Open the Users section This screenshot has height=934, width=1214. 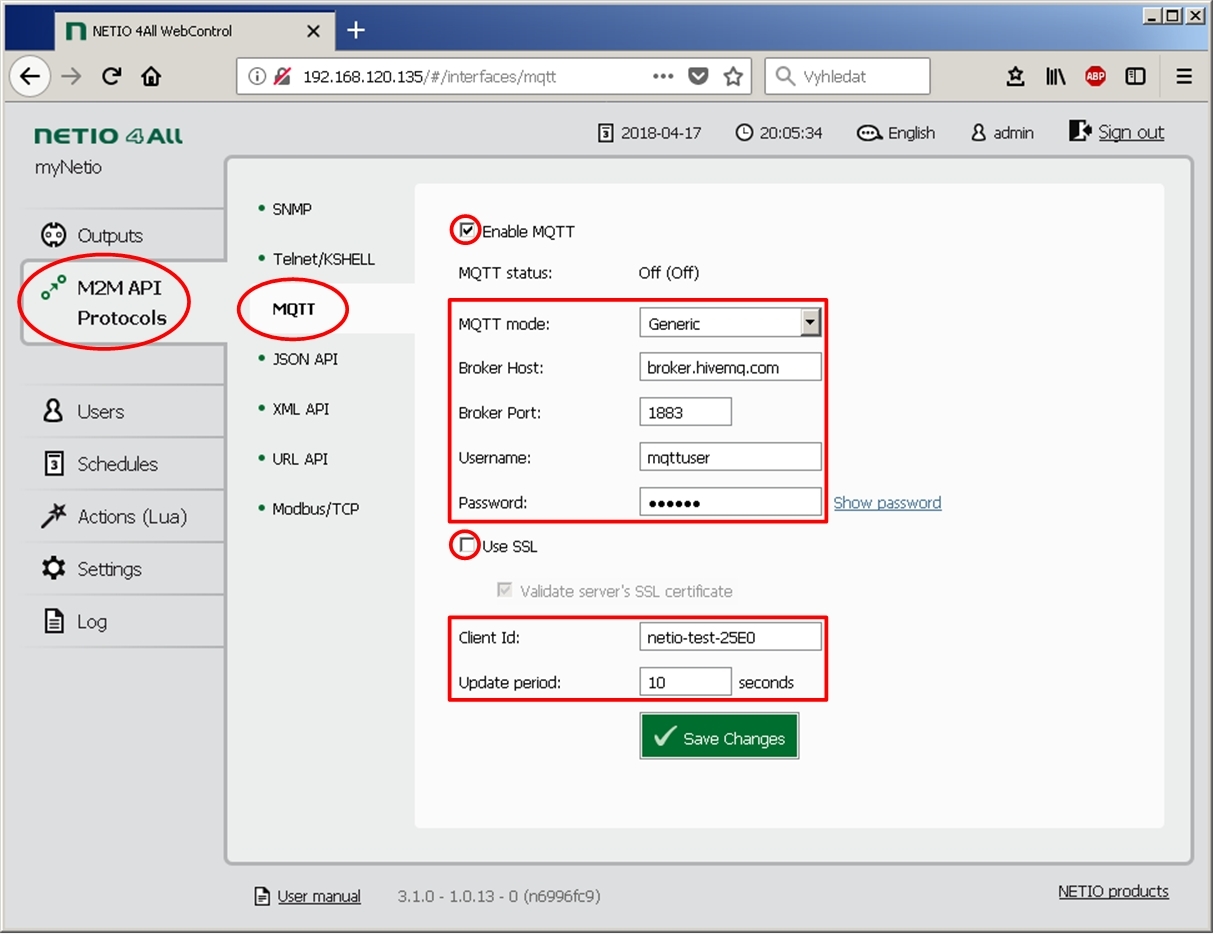[x=124, y=412]
